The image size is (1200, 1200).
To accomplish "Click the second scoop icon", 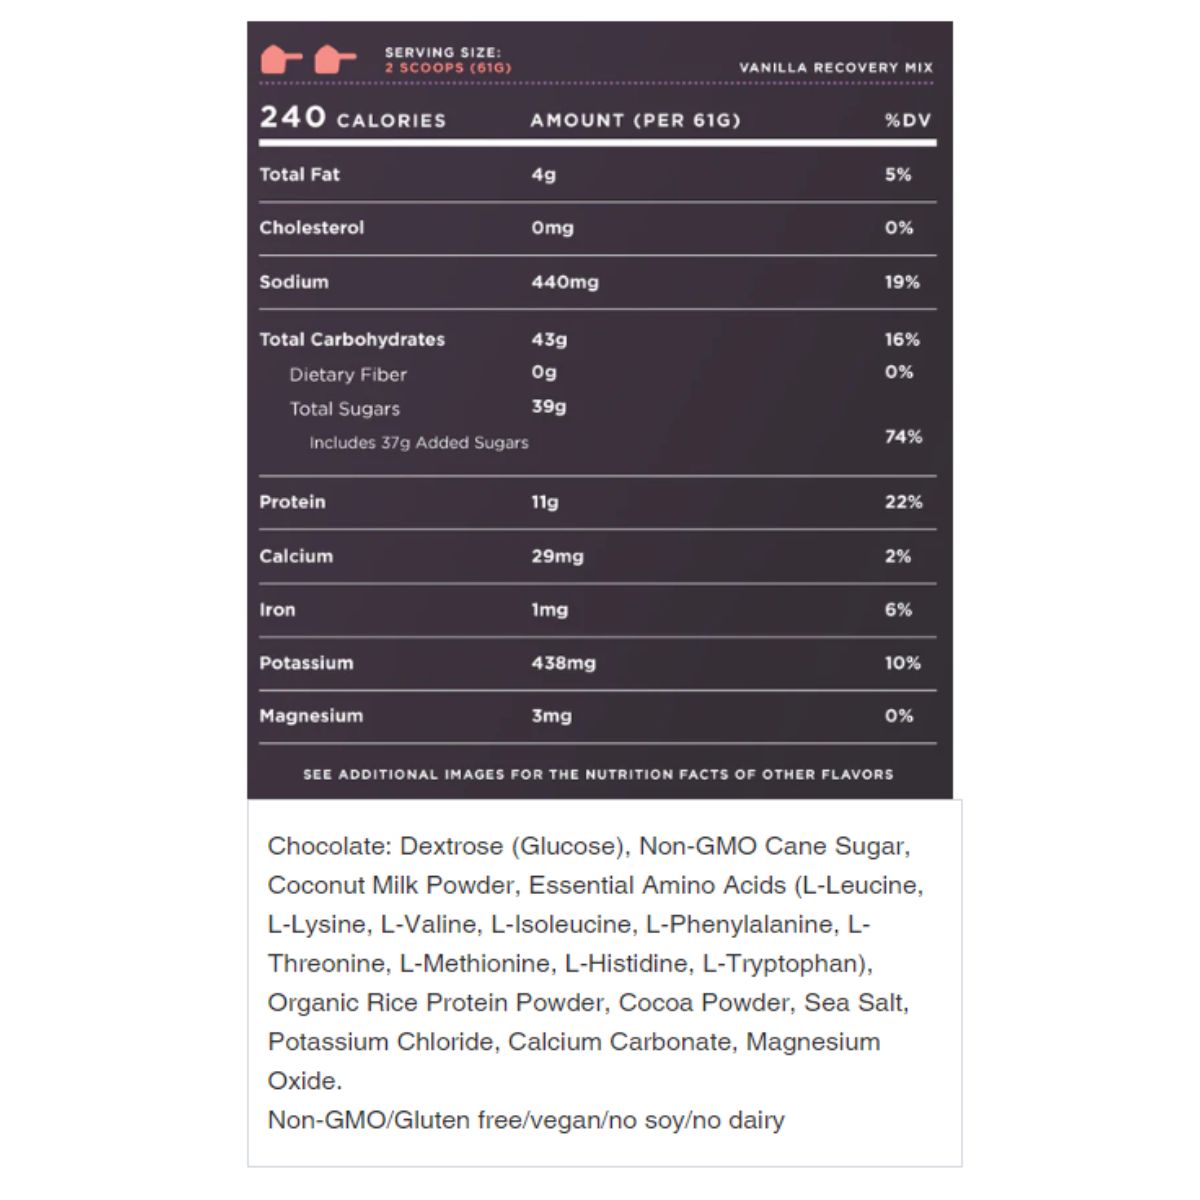I will (335, 59).
